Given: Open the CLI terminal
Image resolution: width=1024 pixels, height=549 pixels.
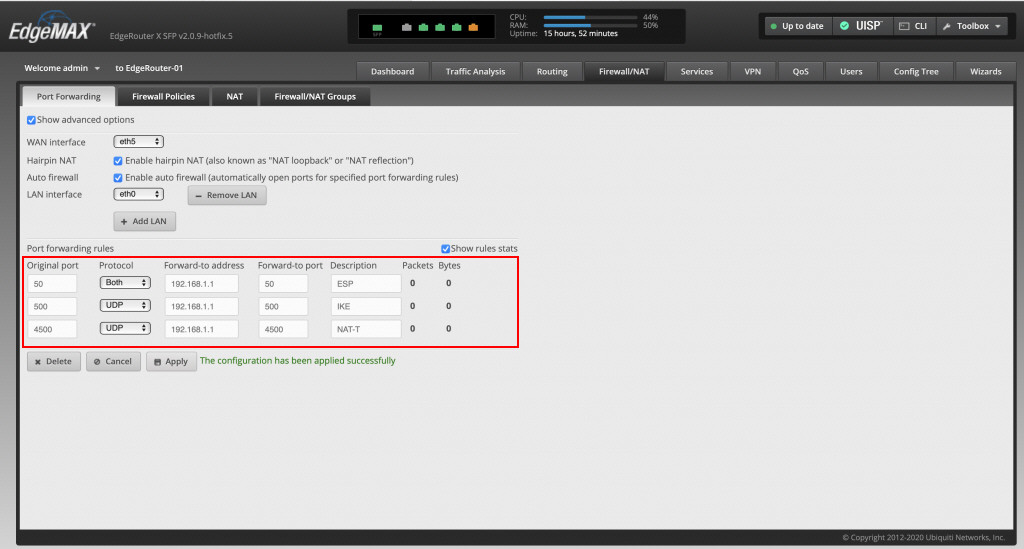Looking at the screenshot, I should (x=913, y=26).
